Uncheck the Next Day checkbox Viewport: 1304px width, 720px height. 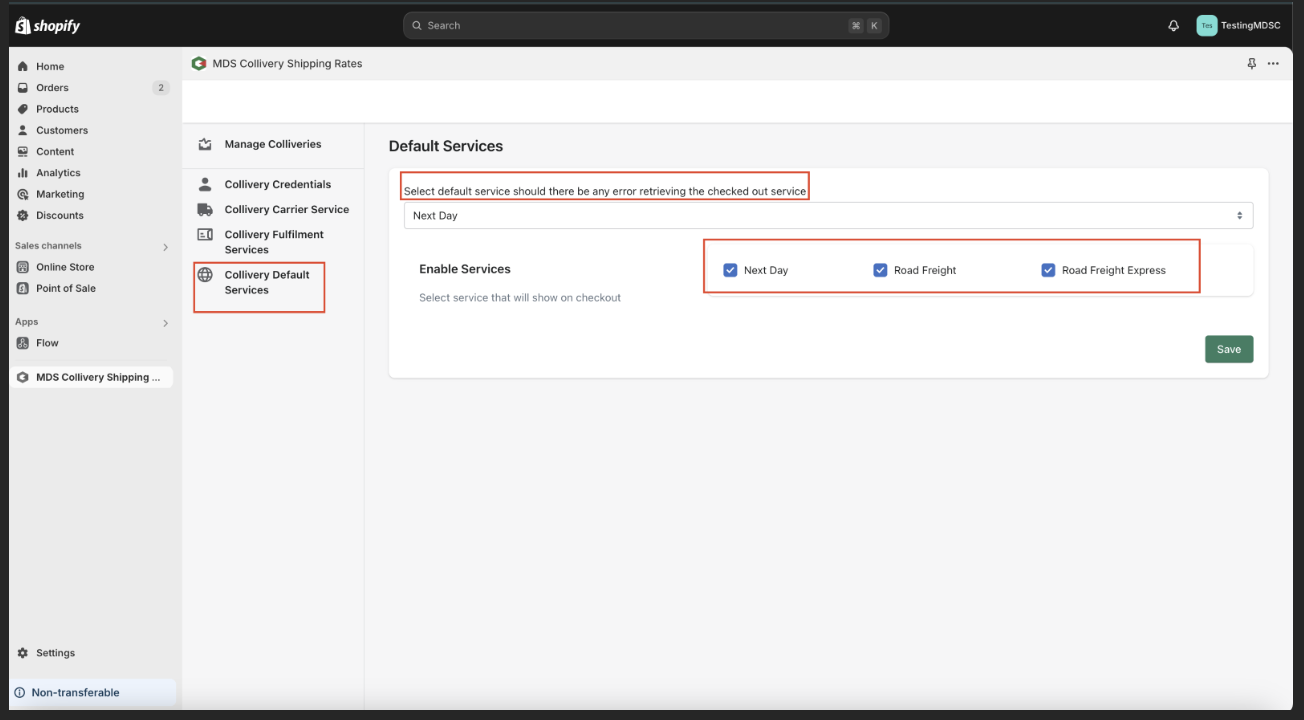coord(730,270)
